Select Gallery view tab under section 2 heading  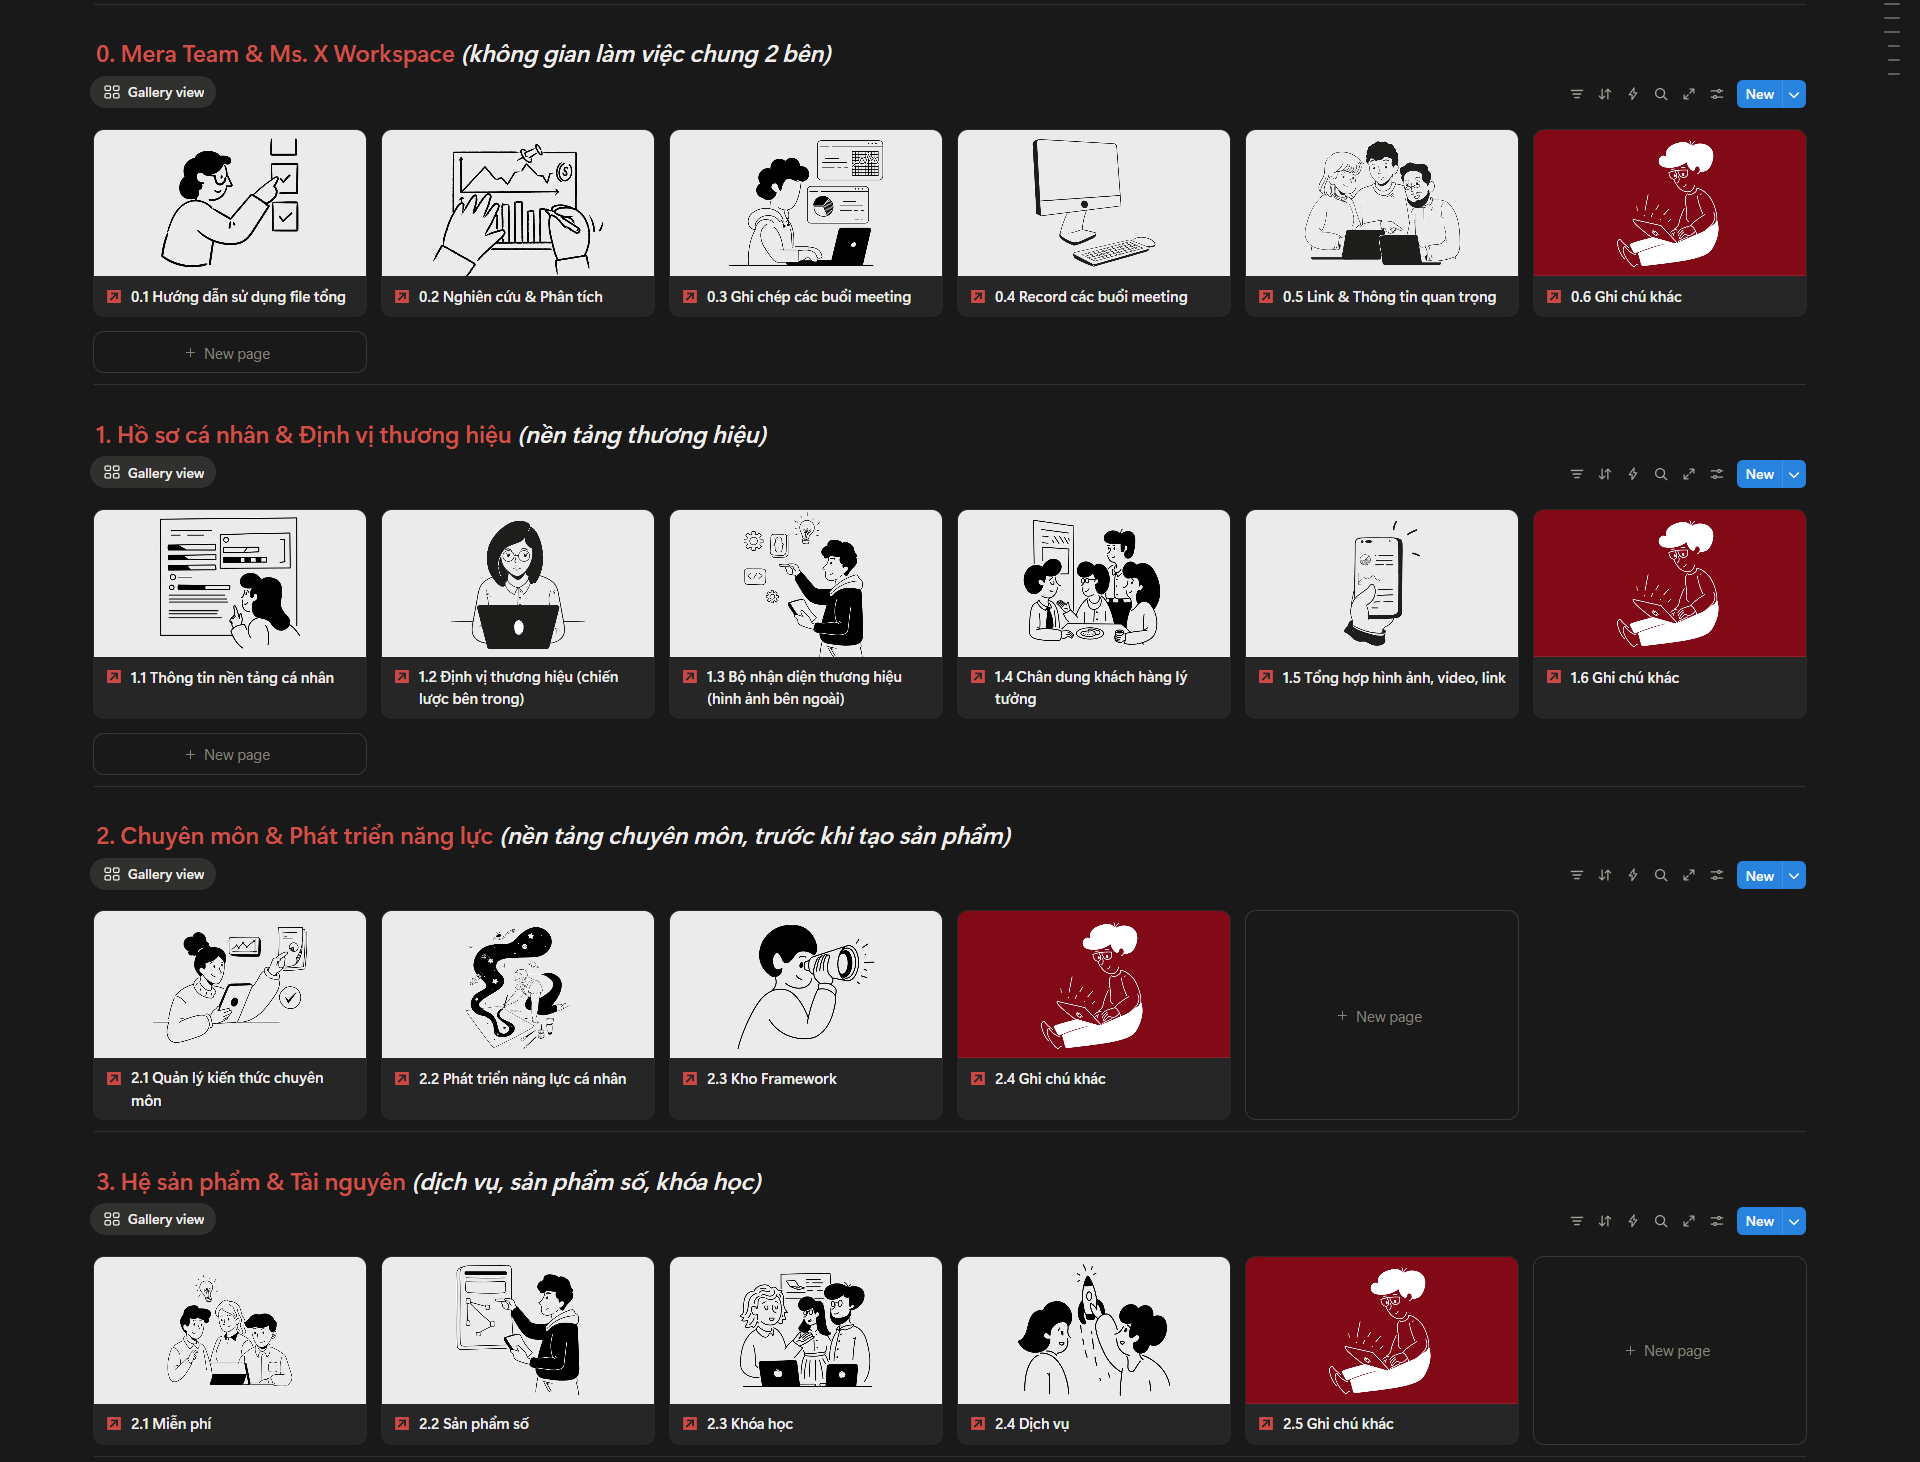[x=154, y=874]
